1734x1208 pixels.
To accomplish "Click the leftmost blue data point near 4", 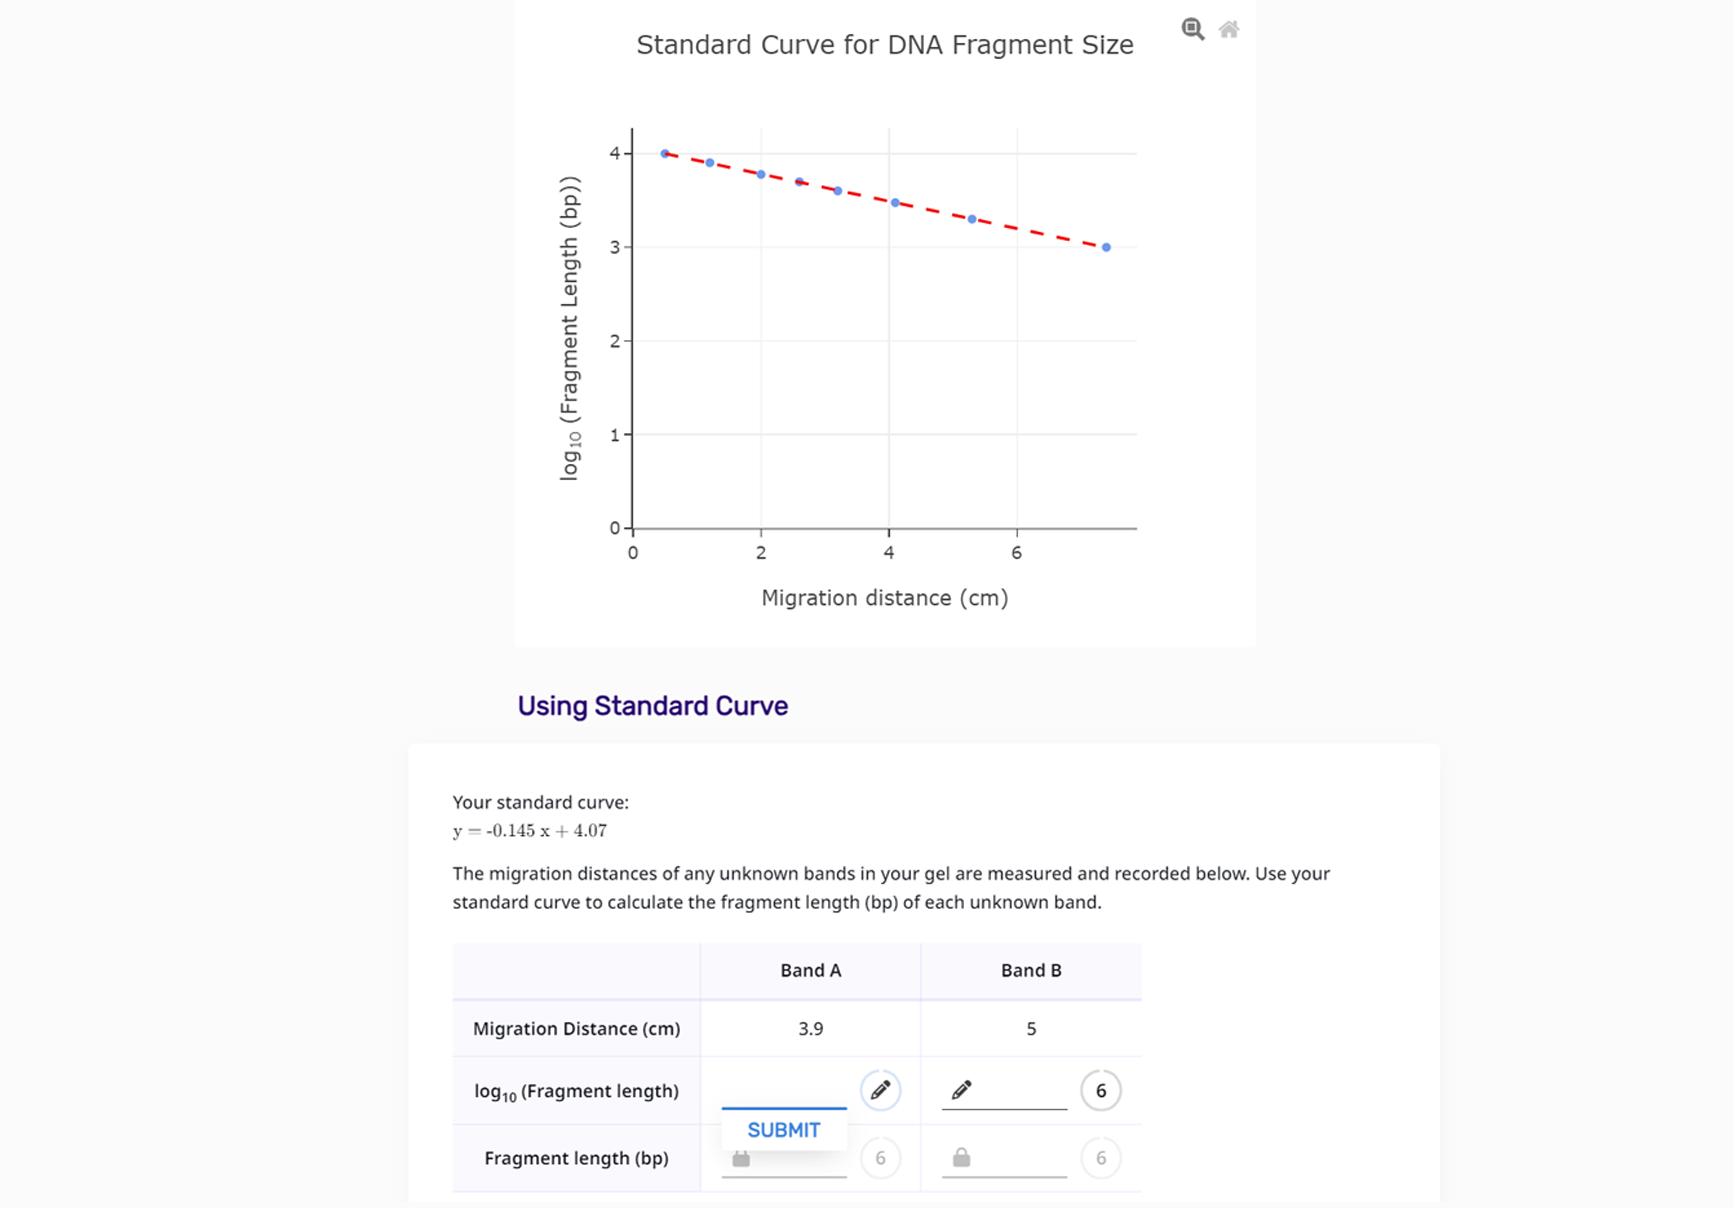I will pyautogui.click(x=664, y=152).
